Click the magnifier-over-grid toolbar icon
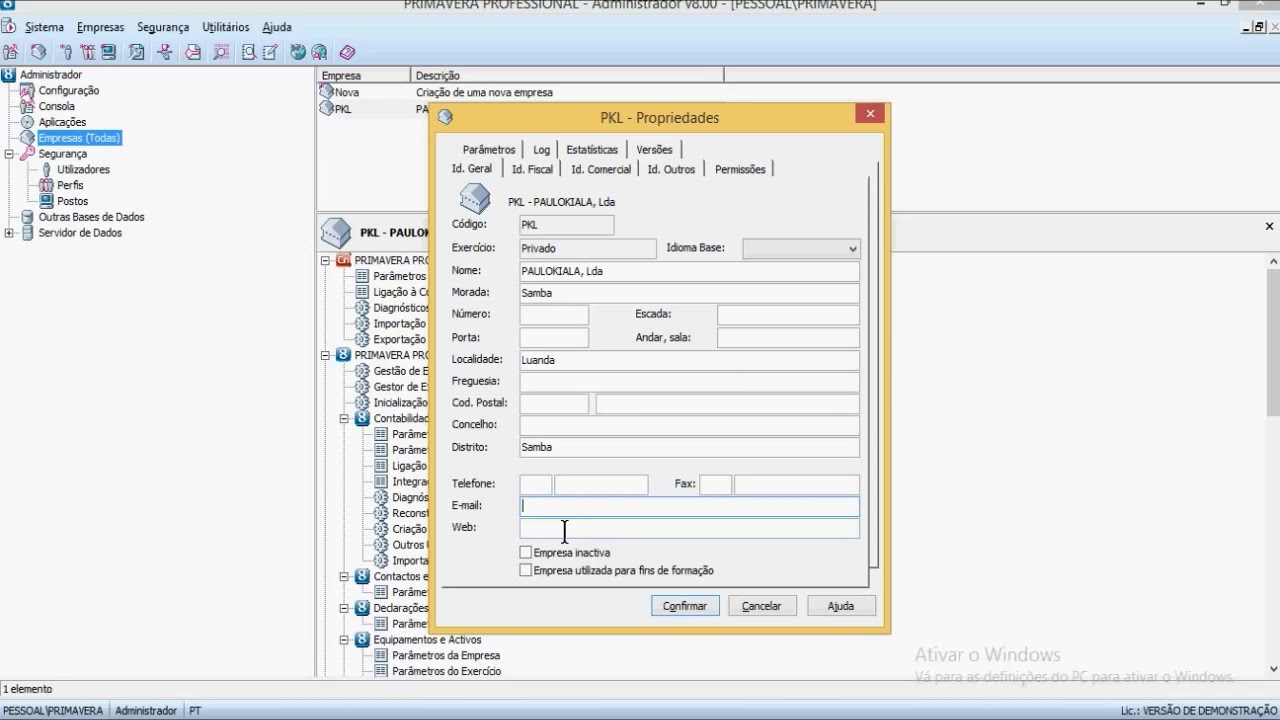The image size is (1280, 720). point(221,52)
